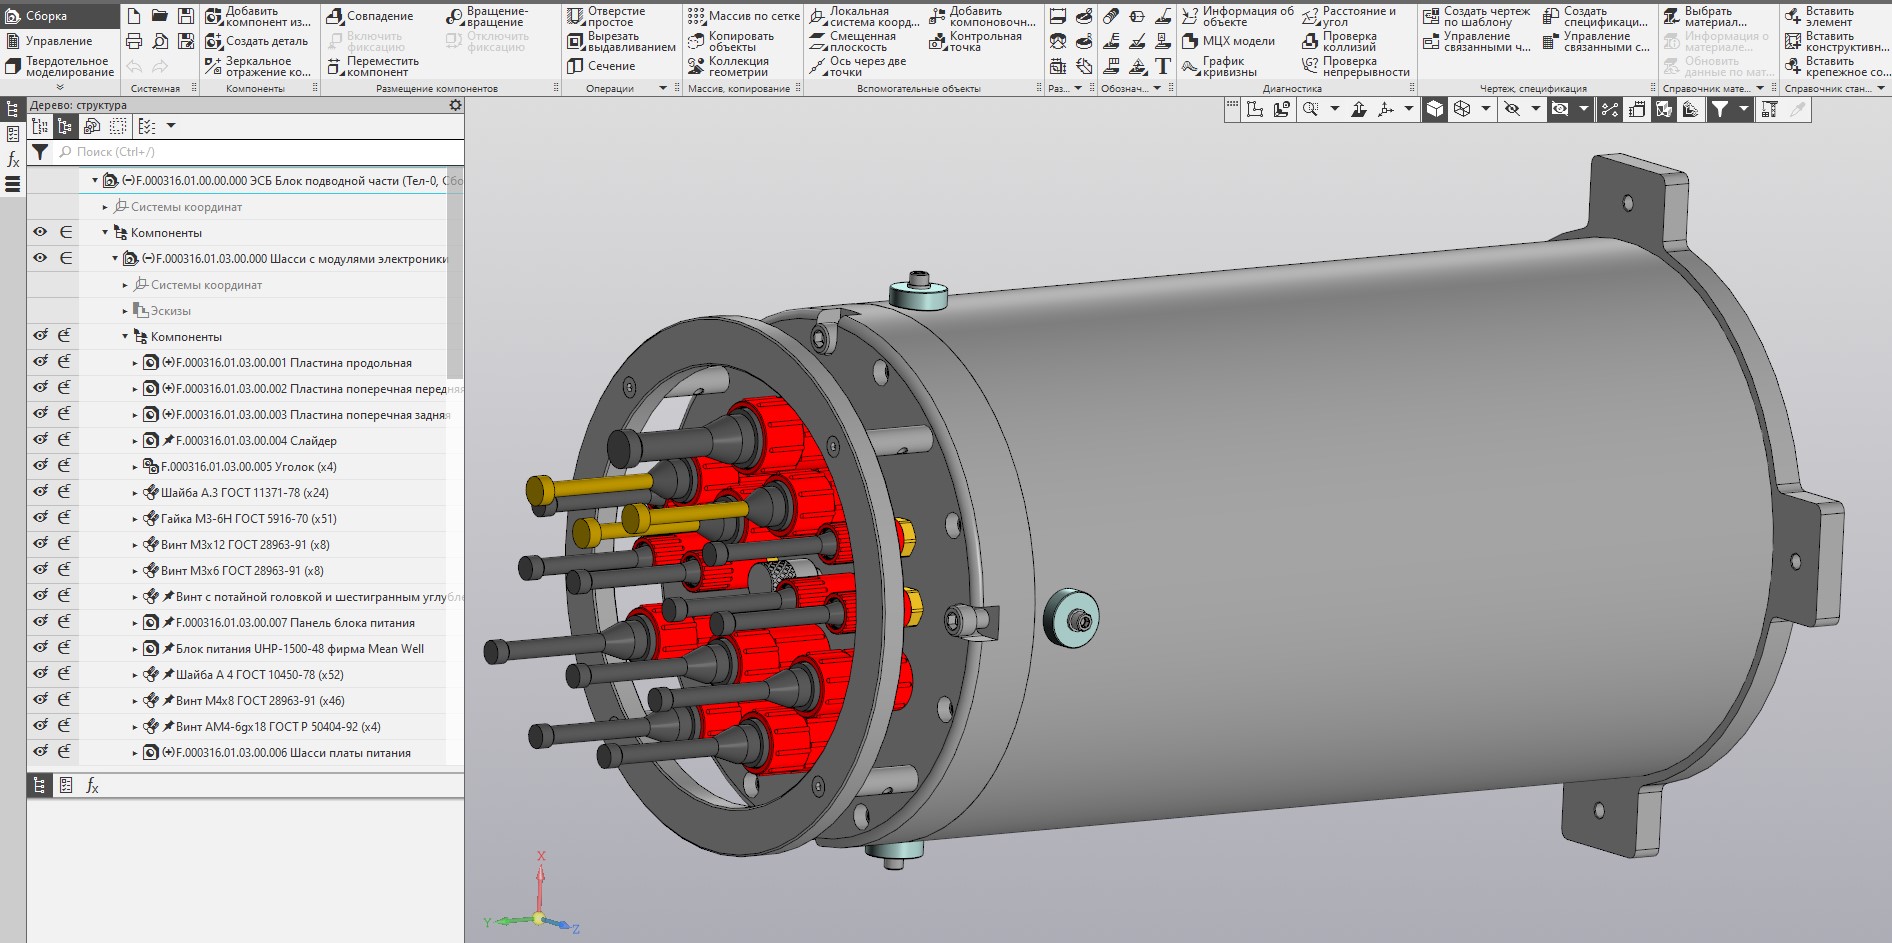Run the МЦХ модели calculation
1892x943 pixels.
pyautogui.click(x=1228, y=41)
